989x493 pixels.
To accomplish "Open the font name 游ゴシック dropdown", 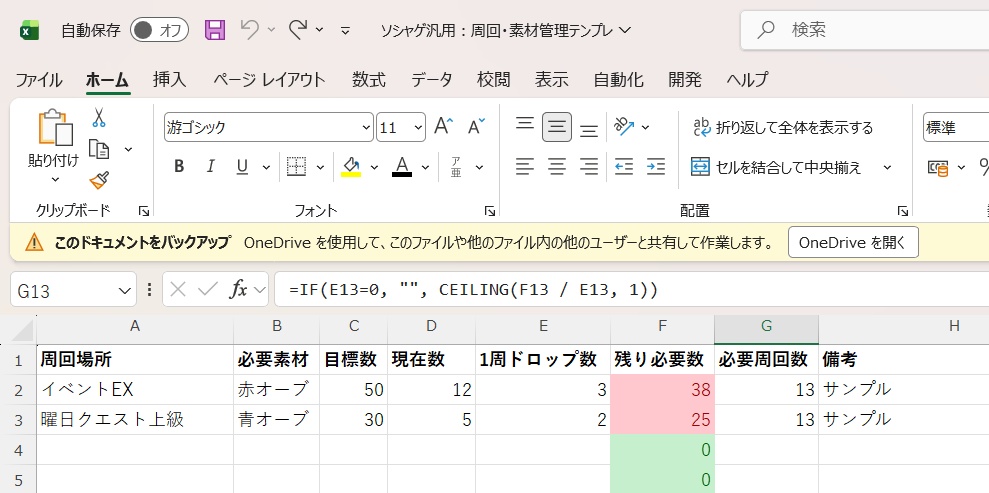I will 366,127.
